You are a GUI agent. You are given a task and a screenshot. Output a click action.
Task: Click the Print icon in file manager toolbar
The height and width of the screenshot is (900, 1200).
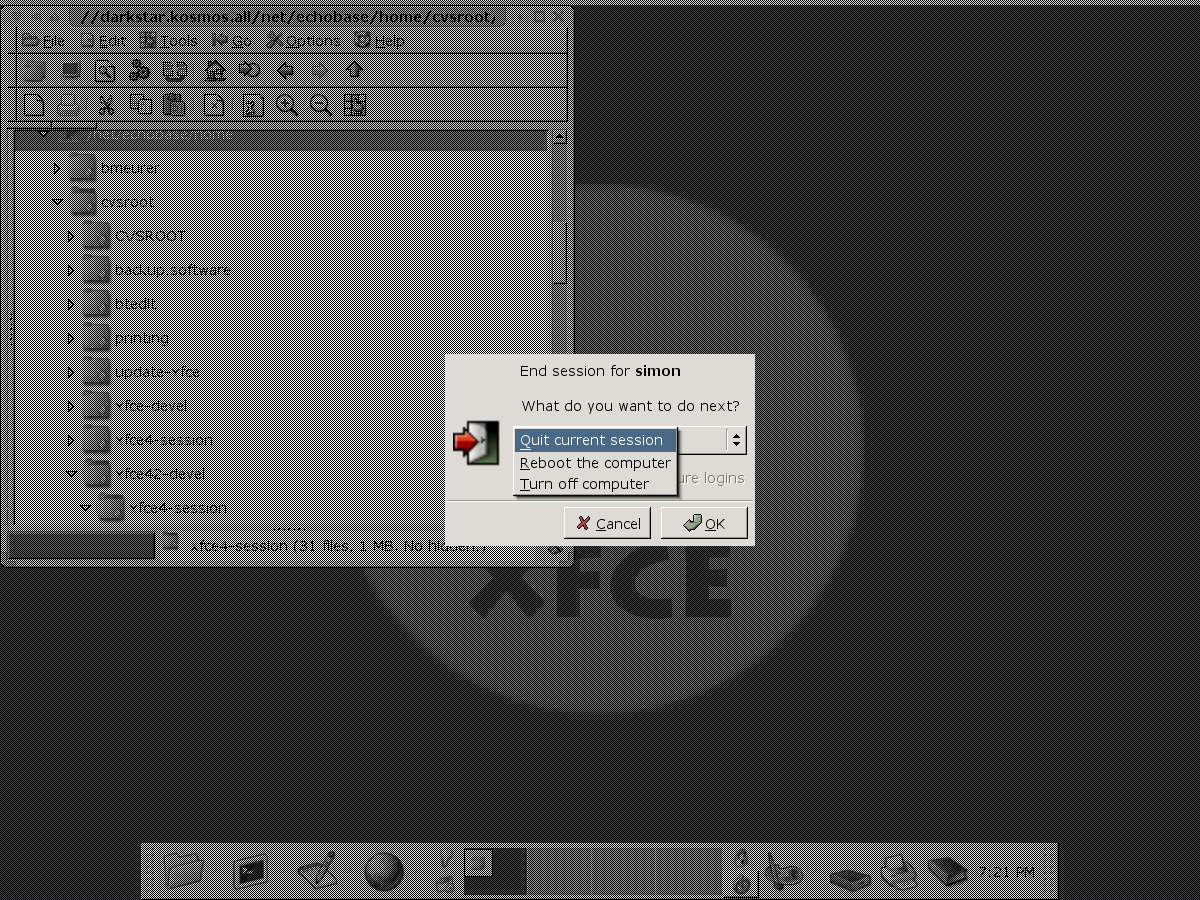(x=70, y=104)
